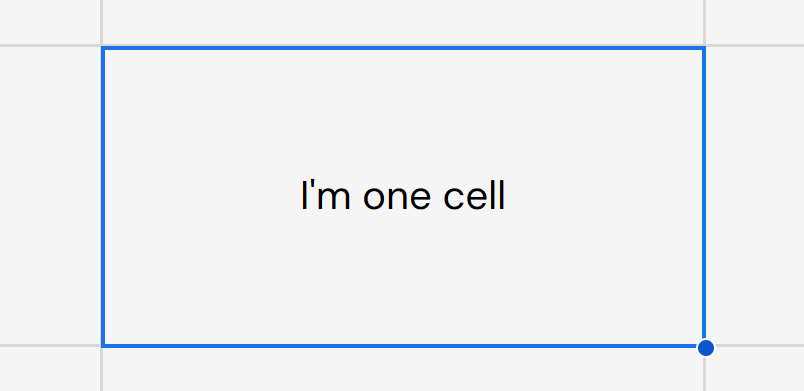Click the blue fill handle dot
Image resolution: width=804 pixels, height=391 pixels.
pos(706,347)
